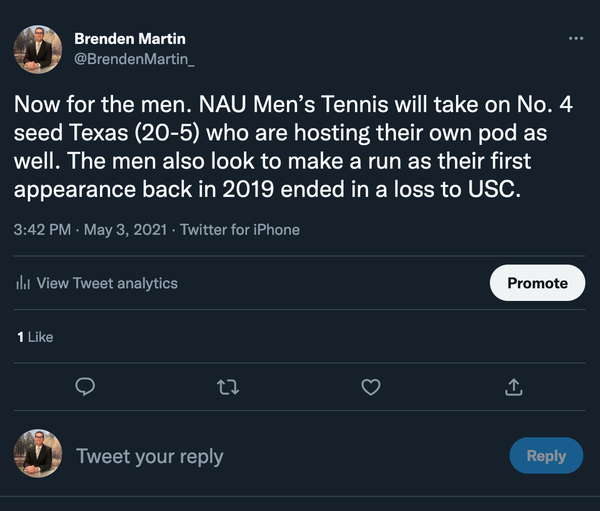The width and height of the screenshot is (600, 511).
Task: Retweet this tweet via the retweet icon
Action: click(229, 386)
